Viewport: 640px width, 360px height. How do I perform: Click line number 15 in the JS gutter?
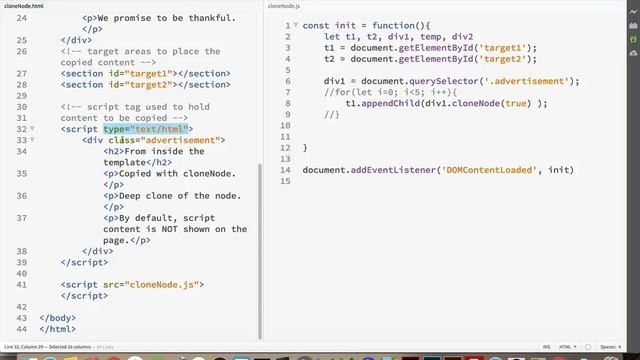pos(285,181)
